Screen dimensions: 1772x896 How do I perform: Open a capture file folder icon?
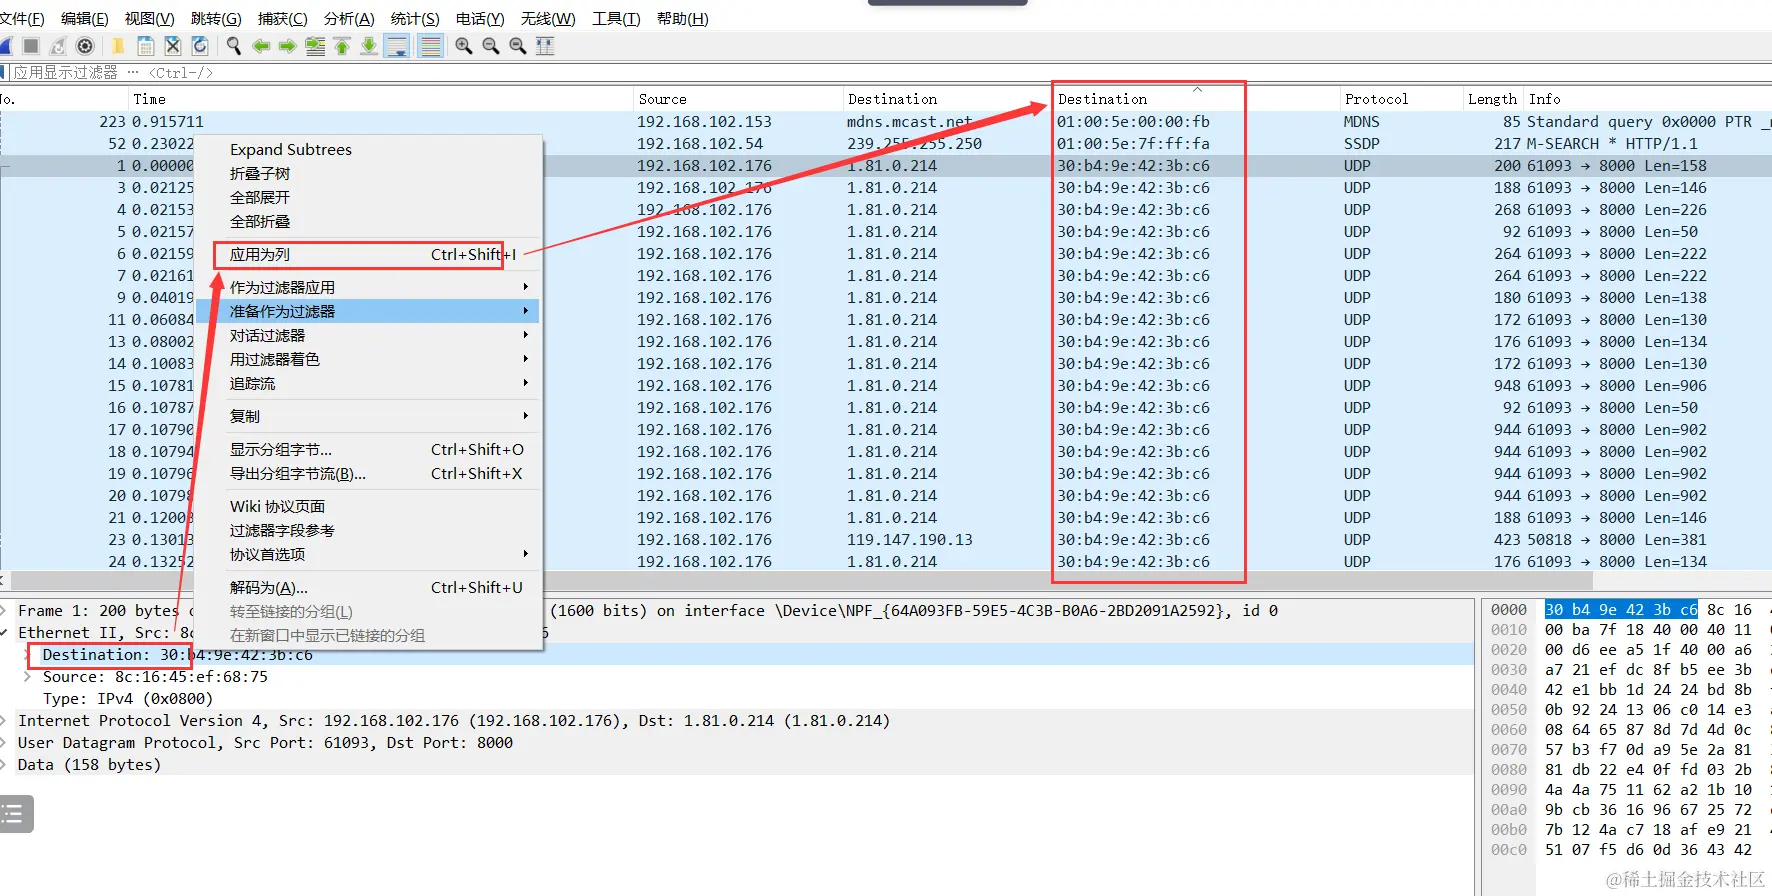click(118, 46)
